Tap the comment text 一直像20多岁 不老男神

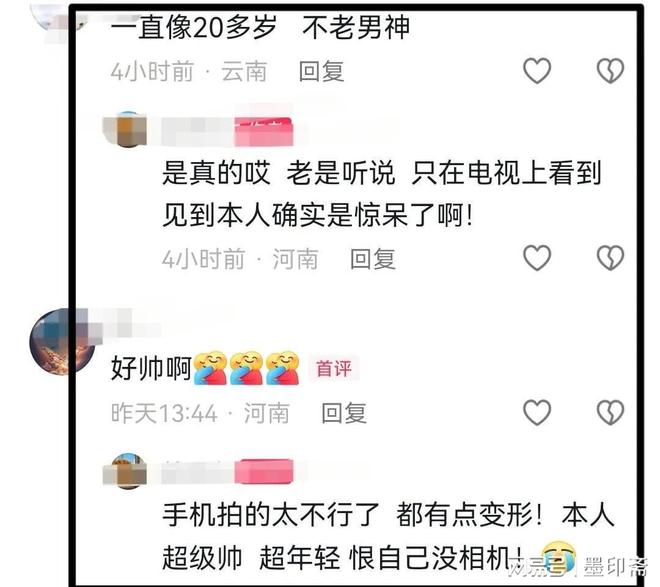pos(261,27)
